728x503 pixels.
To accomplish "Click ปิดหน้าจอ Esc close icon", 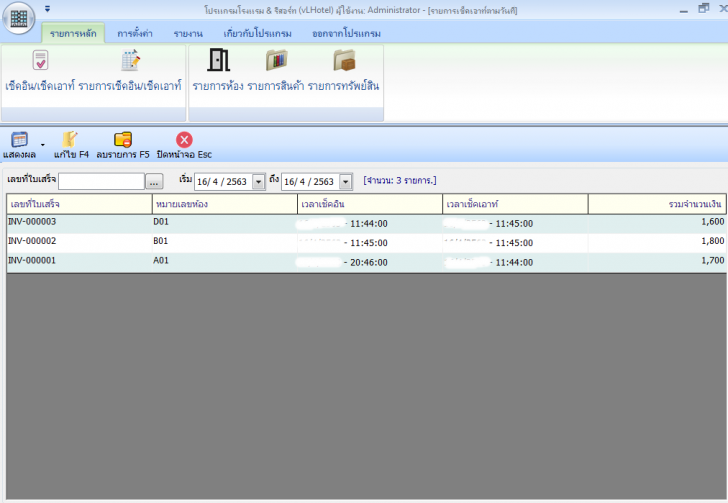I will (184, 140).
